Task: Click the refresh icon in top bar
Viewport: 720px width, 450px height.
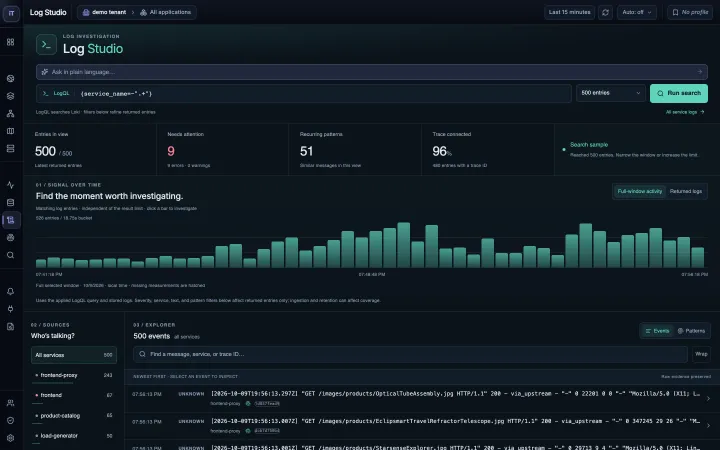Action: click(605, 12)
